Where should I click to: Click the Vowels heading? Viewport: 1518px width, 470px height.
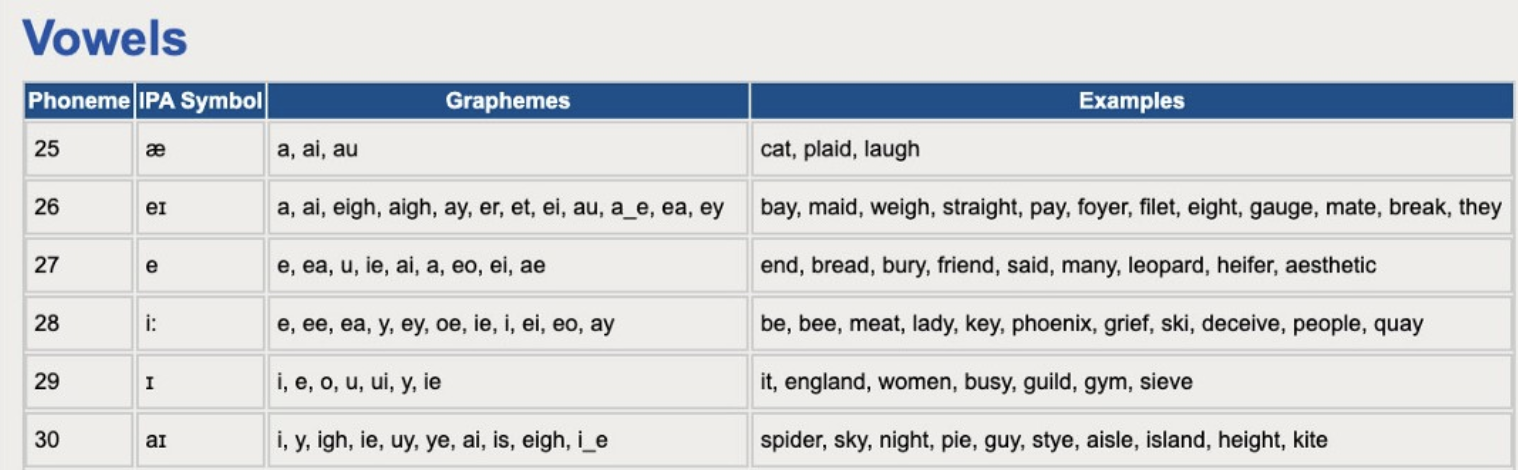[104, 39]
